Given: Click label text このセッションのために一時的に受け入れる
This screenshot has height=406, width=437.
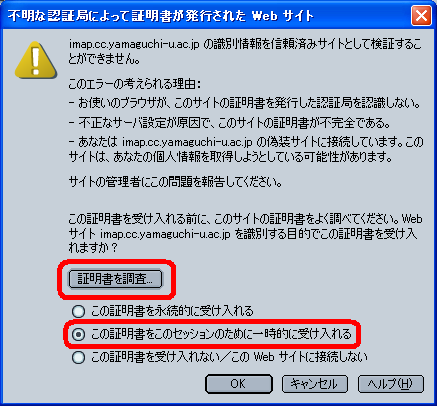Looking at the screenshot, I should (221, 334).
